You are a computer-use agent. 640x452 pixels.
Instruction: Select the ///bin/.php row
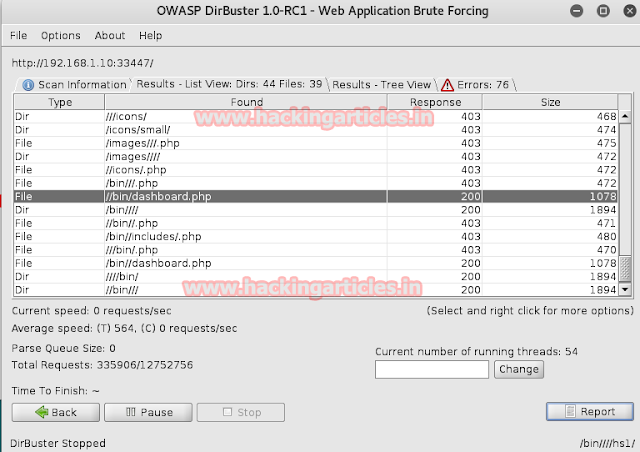pos(316,250)
